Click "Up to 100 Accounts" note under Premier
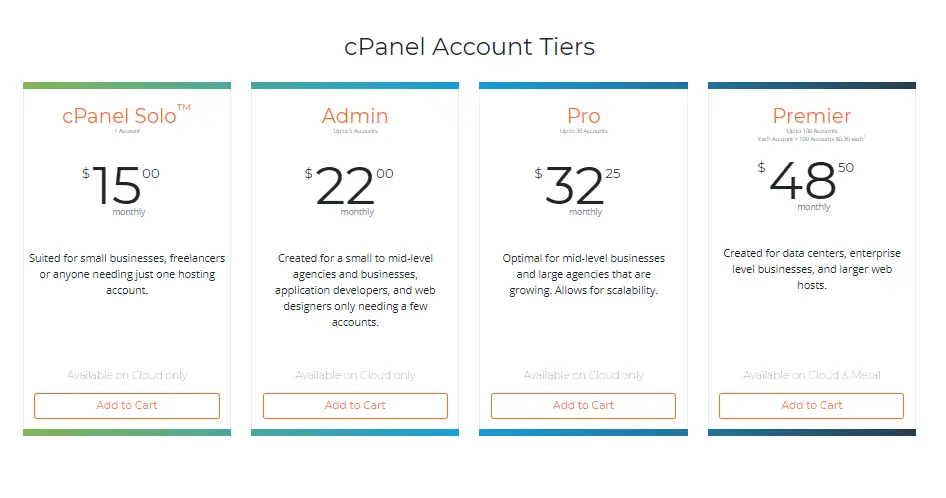This screenshot has height=498, width=946. pyautogui.click(x=811, y=131)
